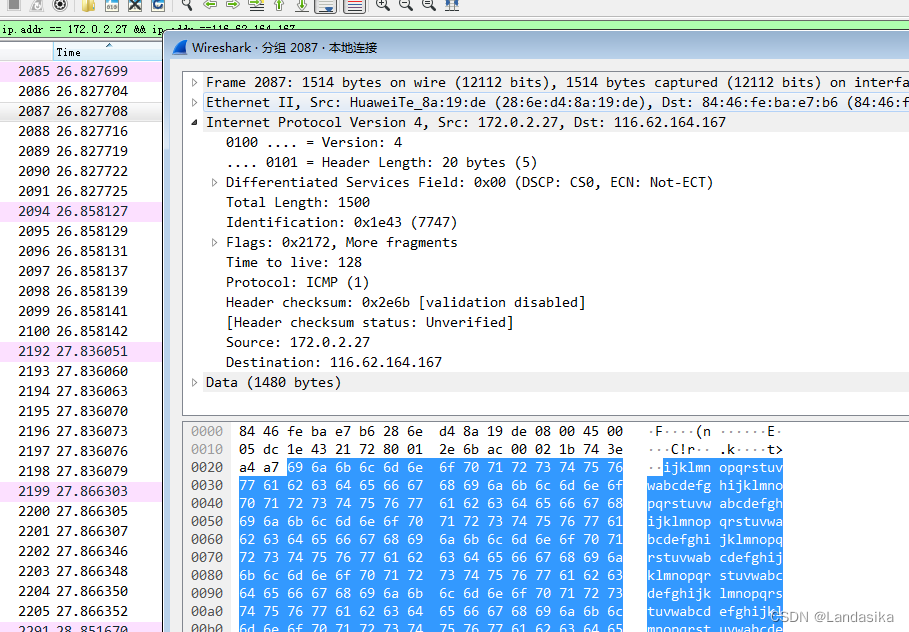Expand Differentiated Services Field node

click(214, 183)
